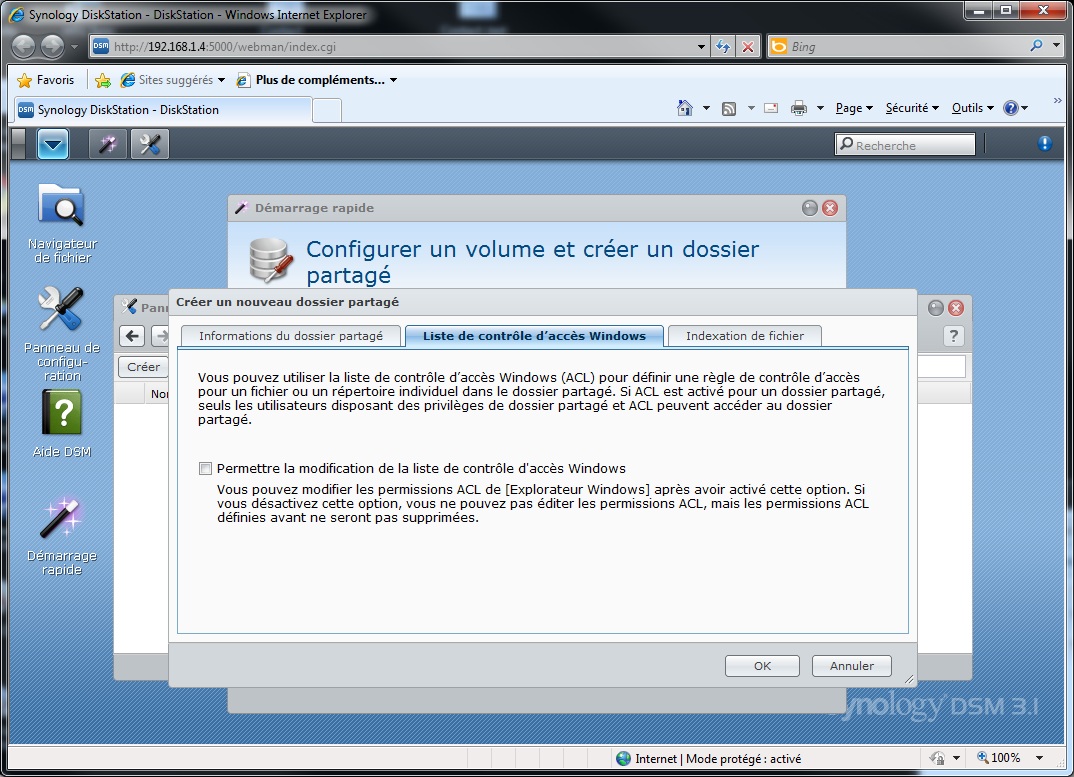Screen dimensions: 1074x777
Task: Open the DSM main menu dropdown button
Action: 53,144
